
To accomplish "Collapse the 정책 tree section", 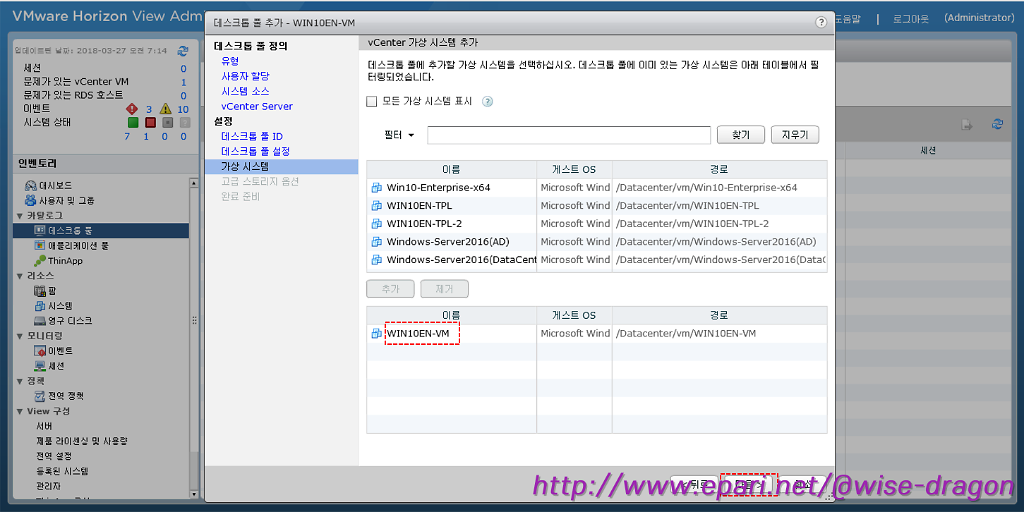I will pos(20,381).
